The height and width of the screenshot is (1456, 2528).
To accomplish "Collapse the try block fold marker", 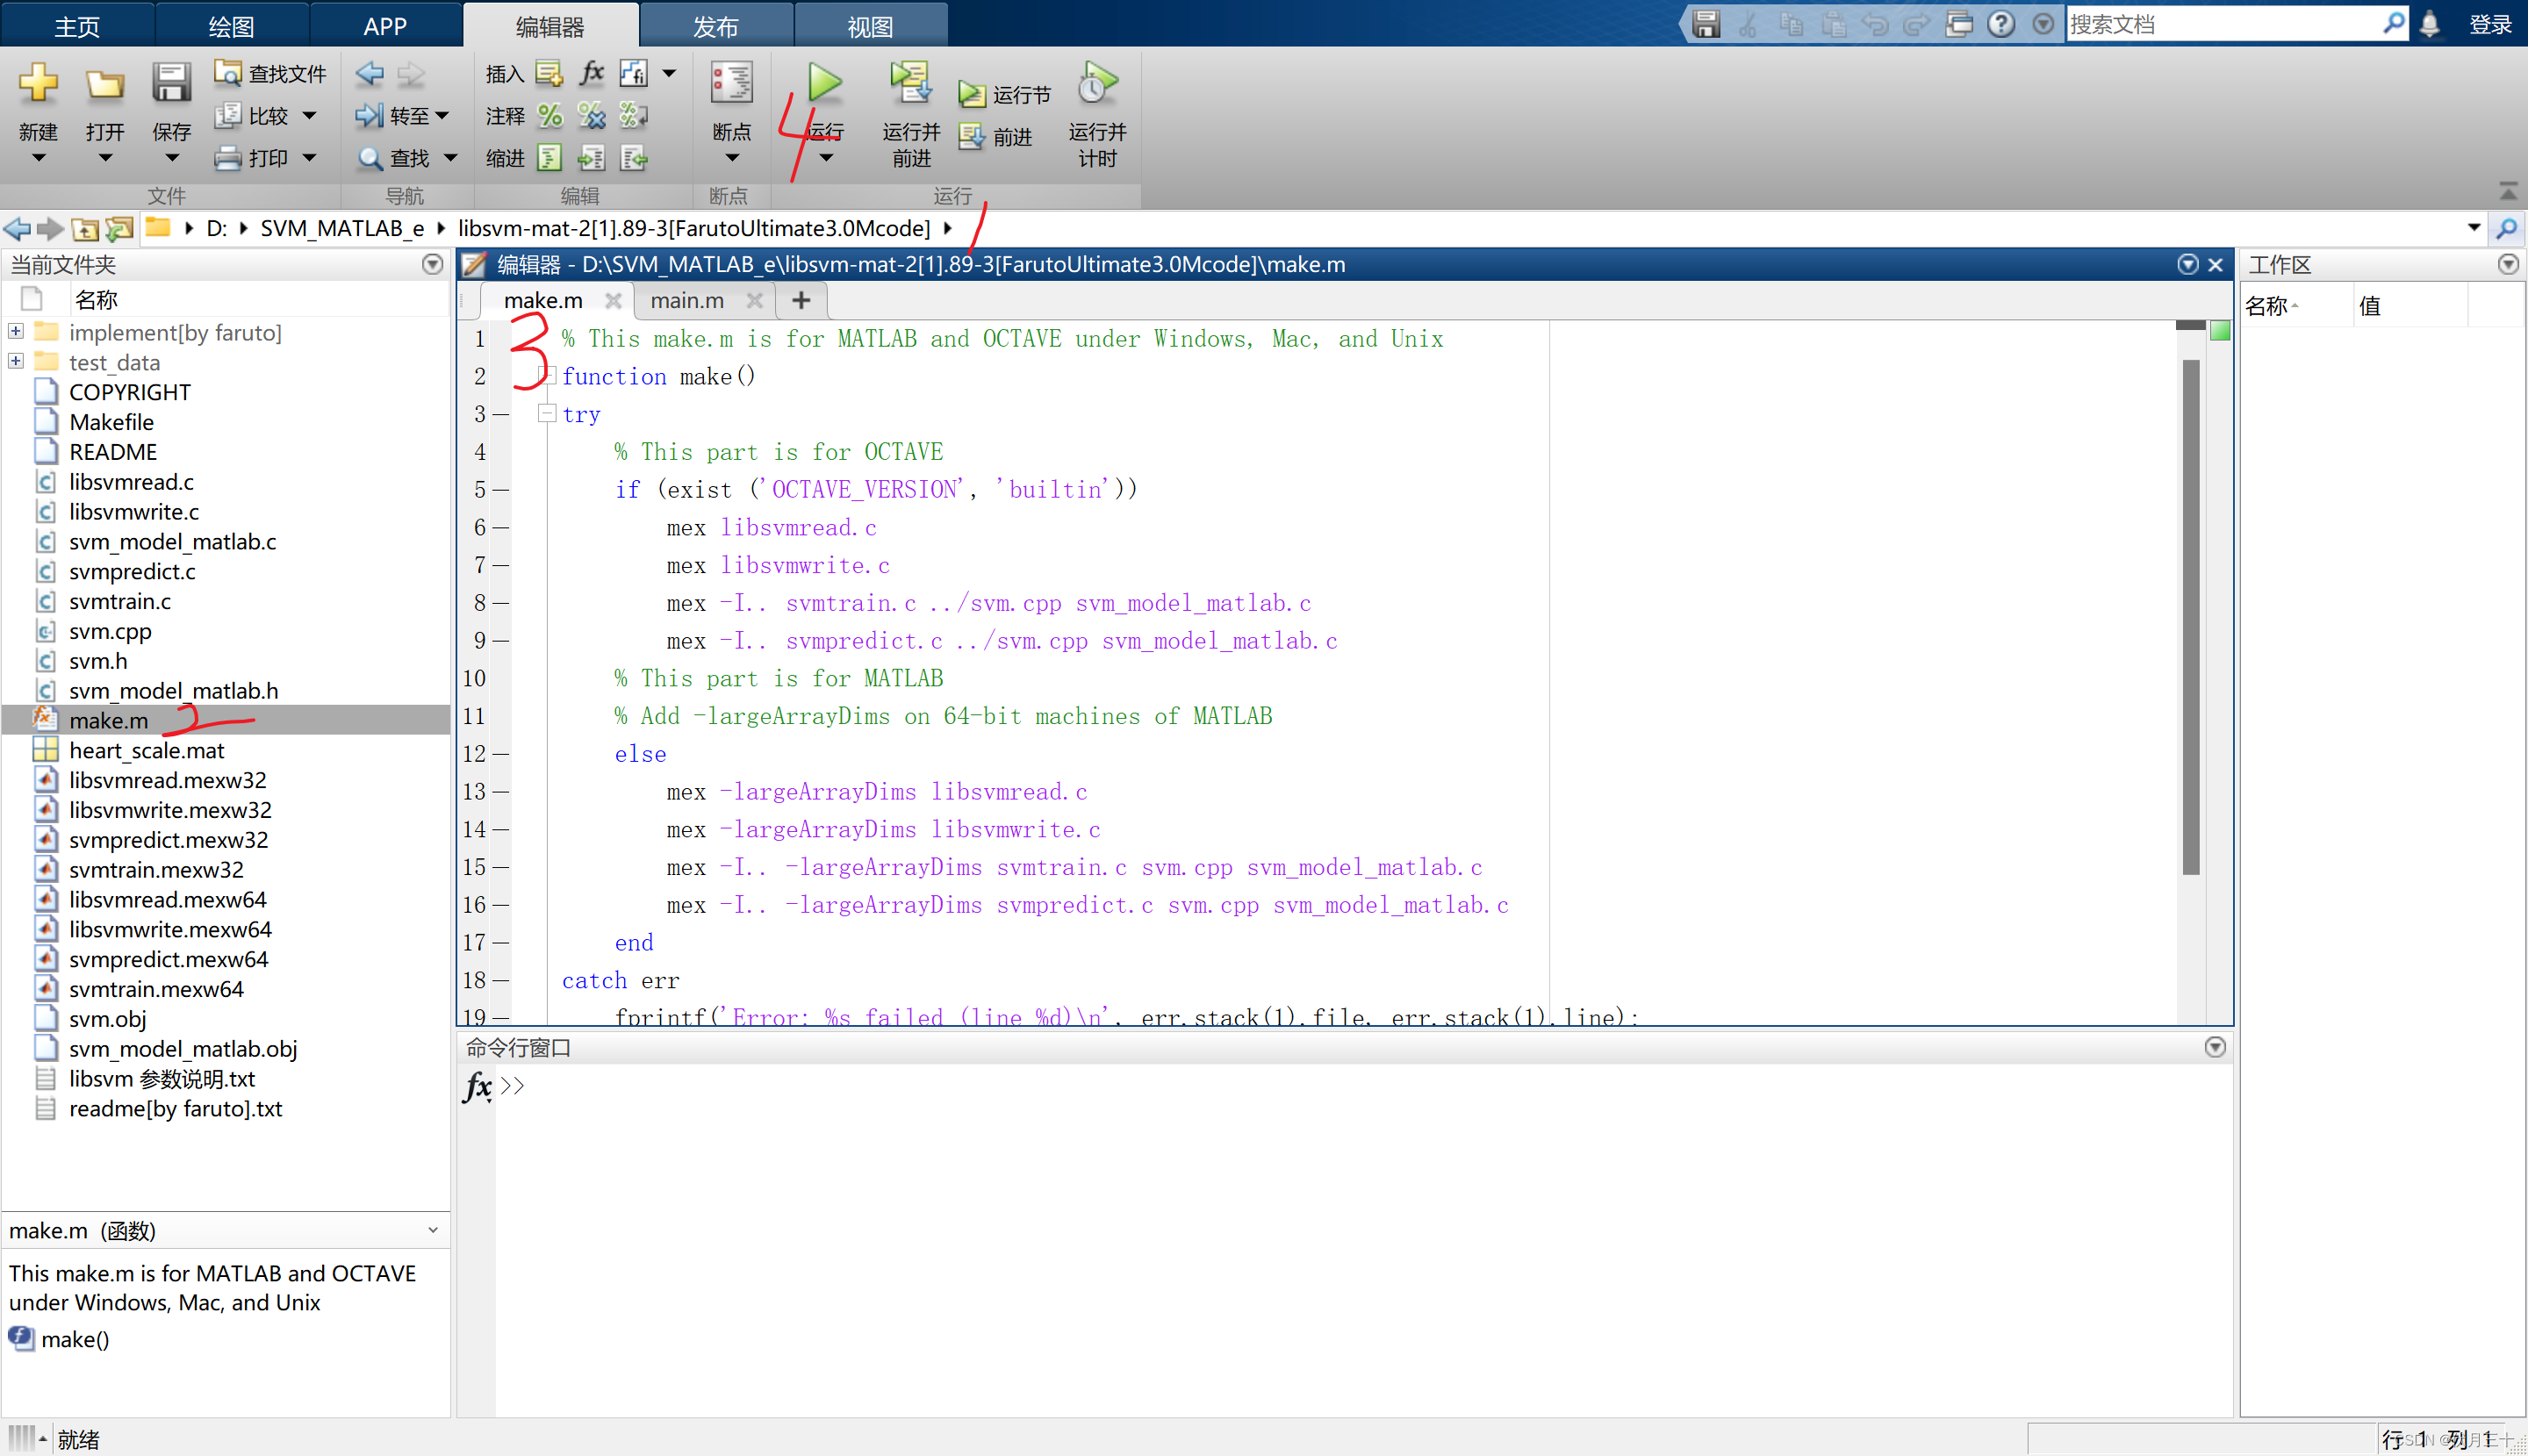I will click(x=546, y=413).
